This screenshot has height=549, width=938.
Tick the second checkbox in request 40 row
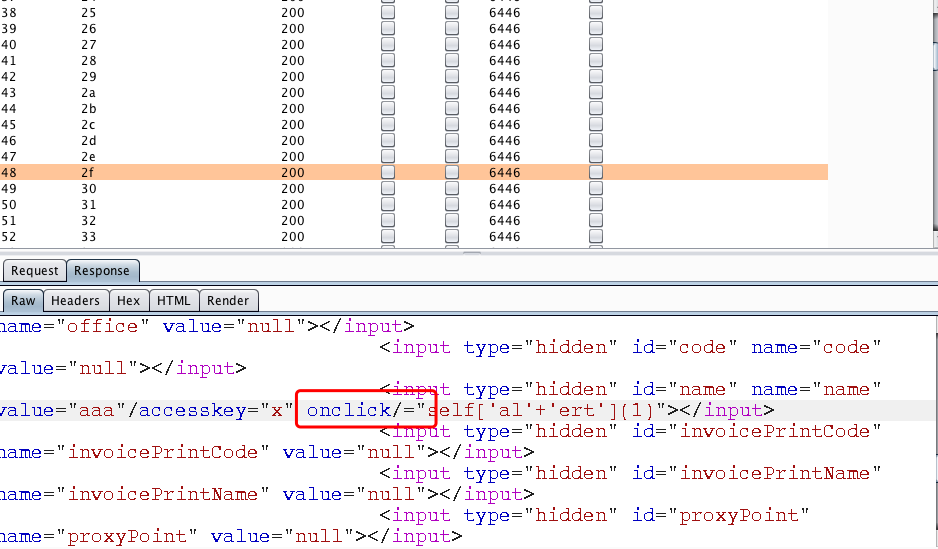(x=452, y=44)
